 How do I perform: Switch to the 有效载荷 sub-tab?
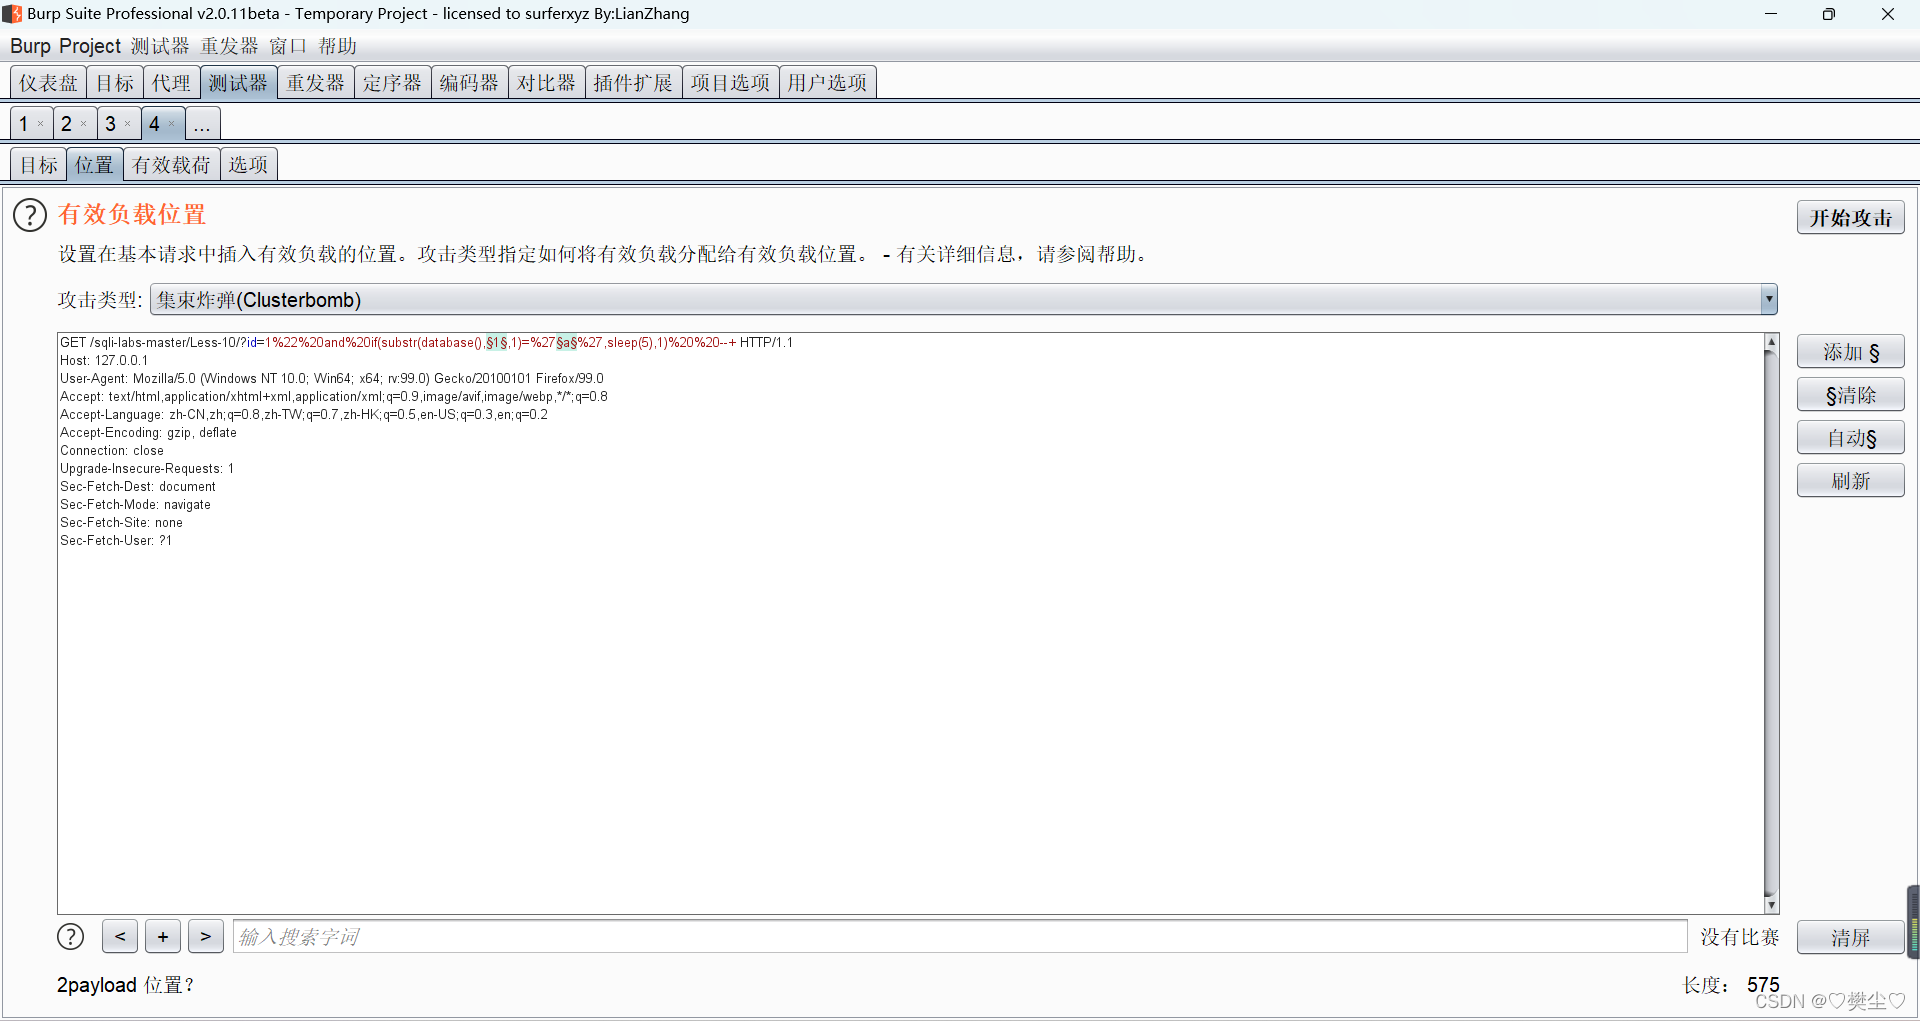pos(171,165)
